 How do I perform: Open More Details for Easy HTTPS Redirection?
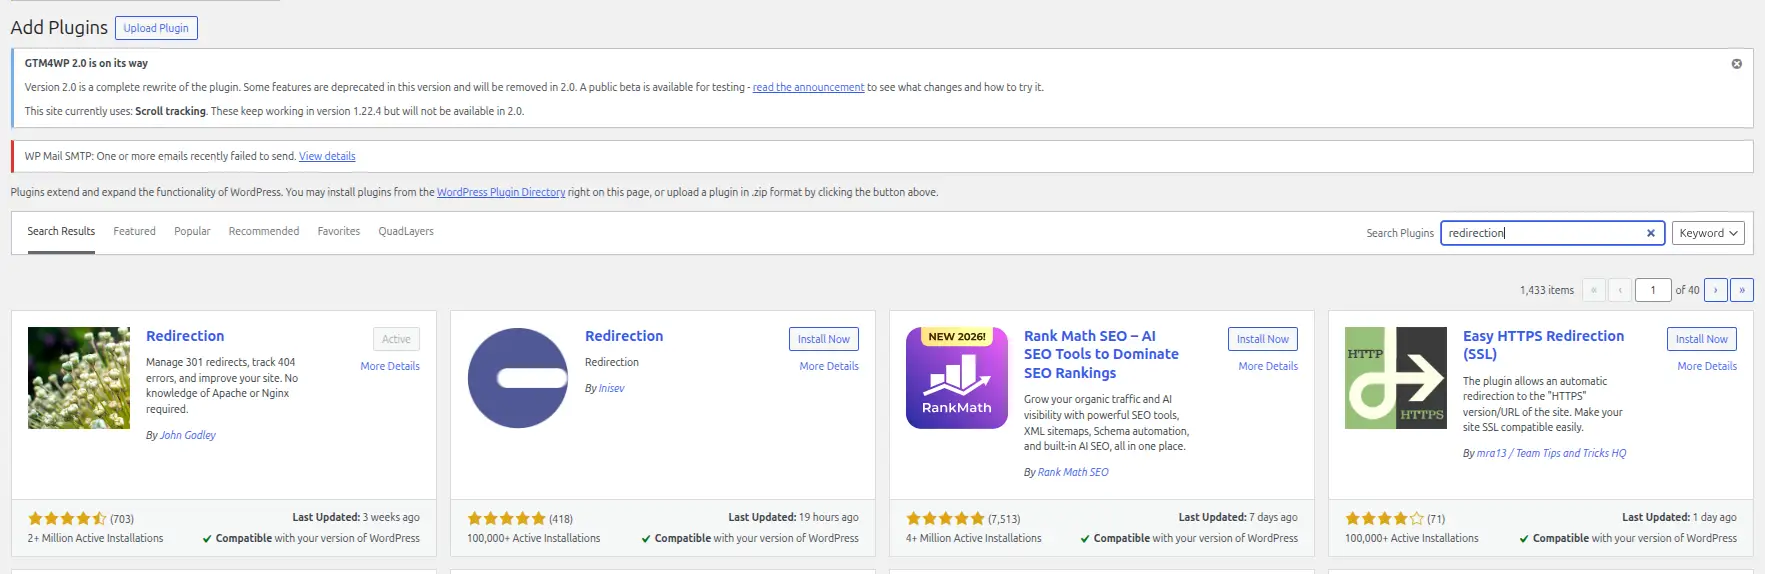(1707, 366)
